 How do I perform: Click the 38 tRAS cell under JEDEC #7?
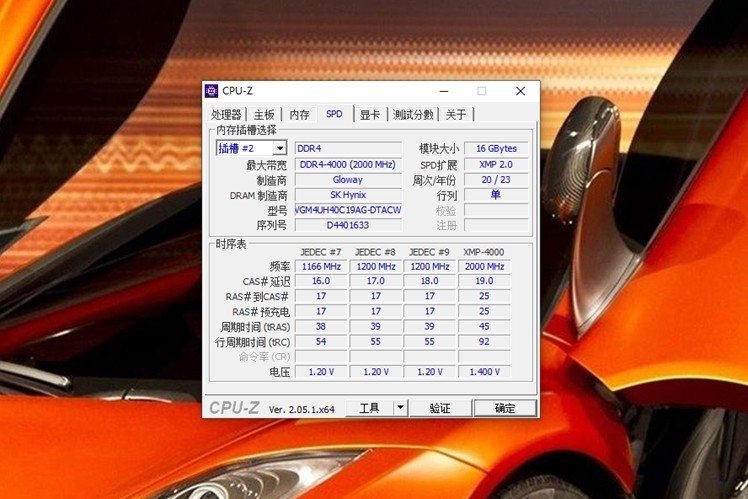point(321,327)
